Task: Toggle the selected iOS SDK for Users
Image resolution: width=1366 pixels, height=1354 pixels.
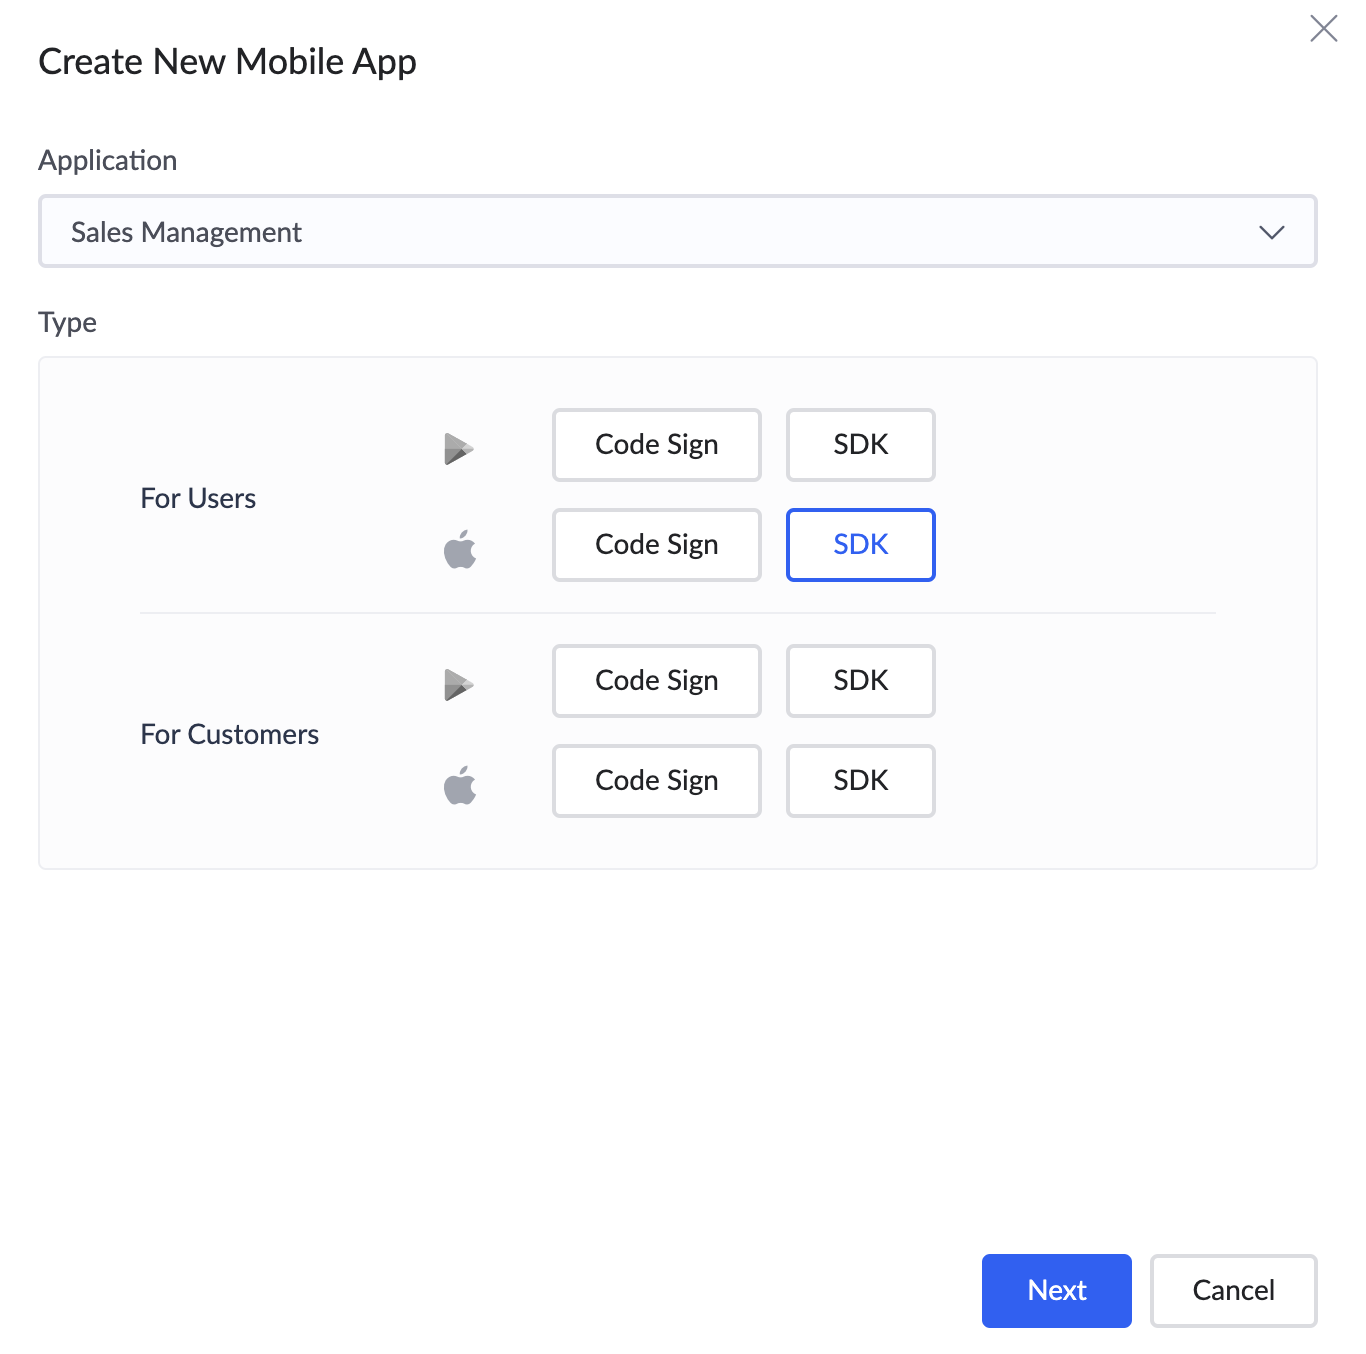Action: click(860, 545)
